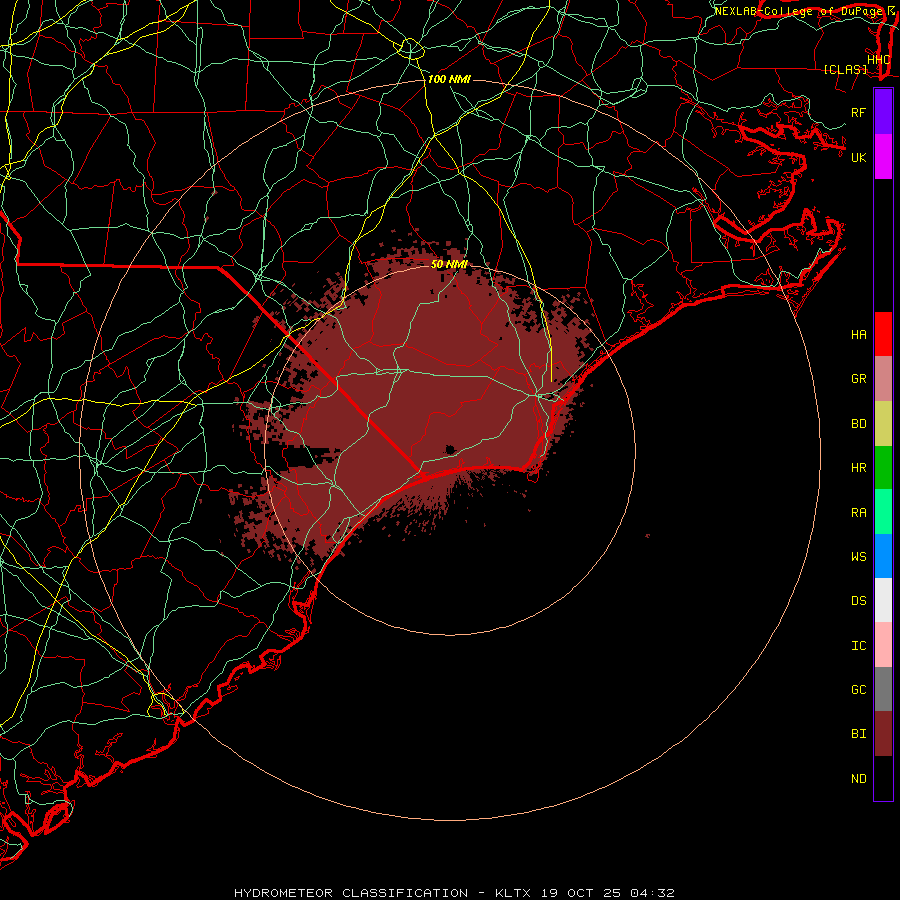The width and height of the screenshot is (900, 900).
Task: Click the HR green legend swatch
Action: pyautogui.click(x=883, y=468)
